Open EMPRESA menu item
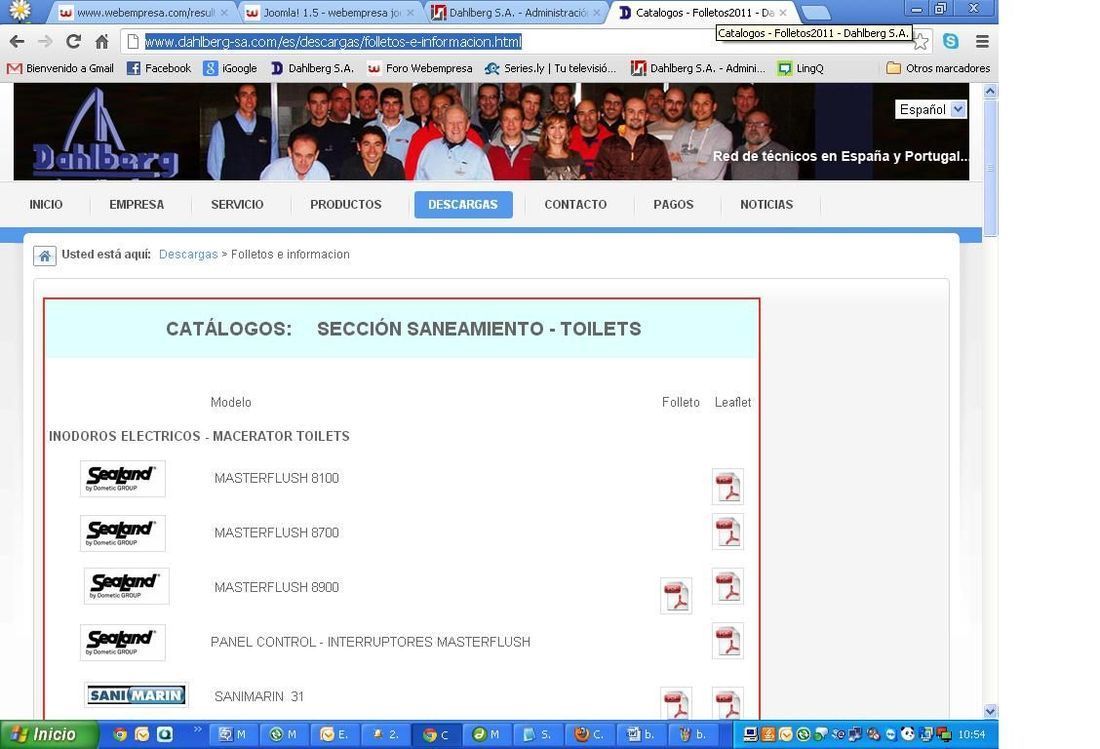Viewport: 1100px width, 749px height. tap(136, 204)
